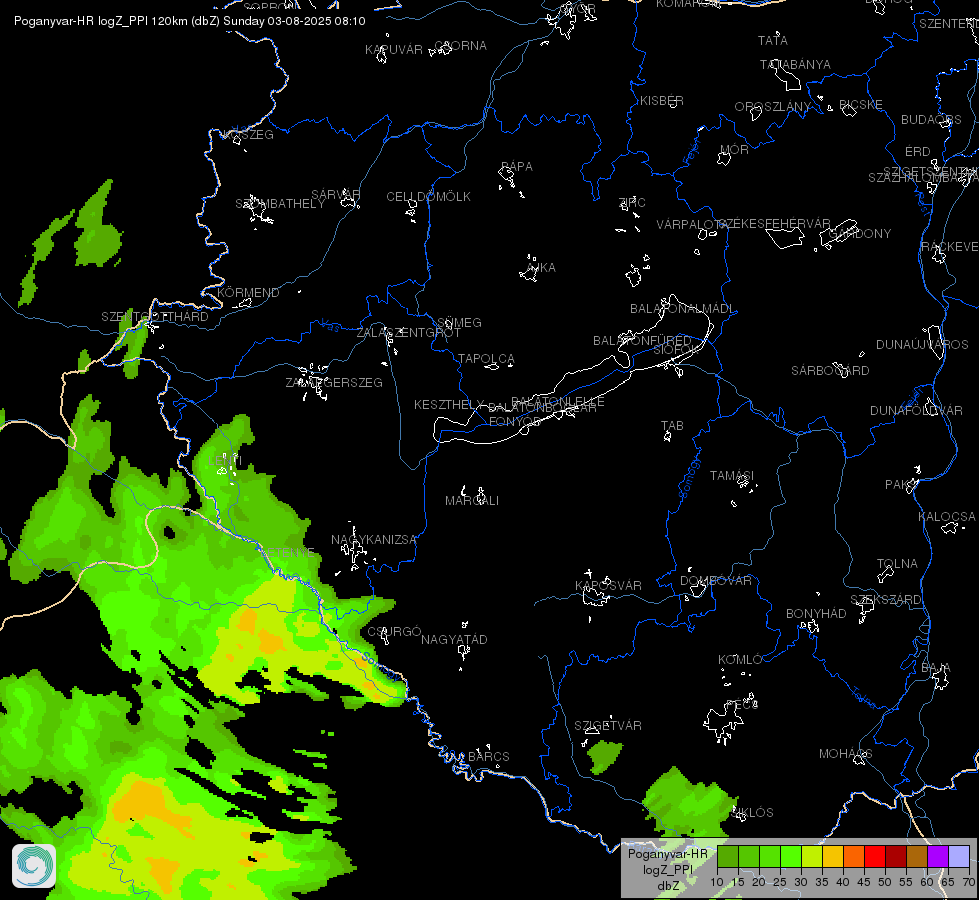
Task: Click the PÁPA city label
Action: [516, 167]
